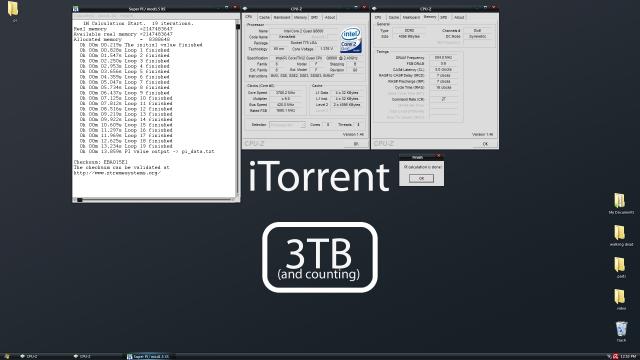The height and width of the screenshot is (360, 640).
Task: Click the Super PI window title bar icon
Action: 76,9
